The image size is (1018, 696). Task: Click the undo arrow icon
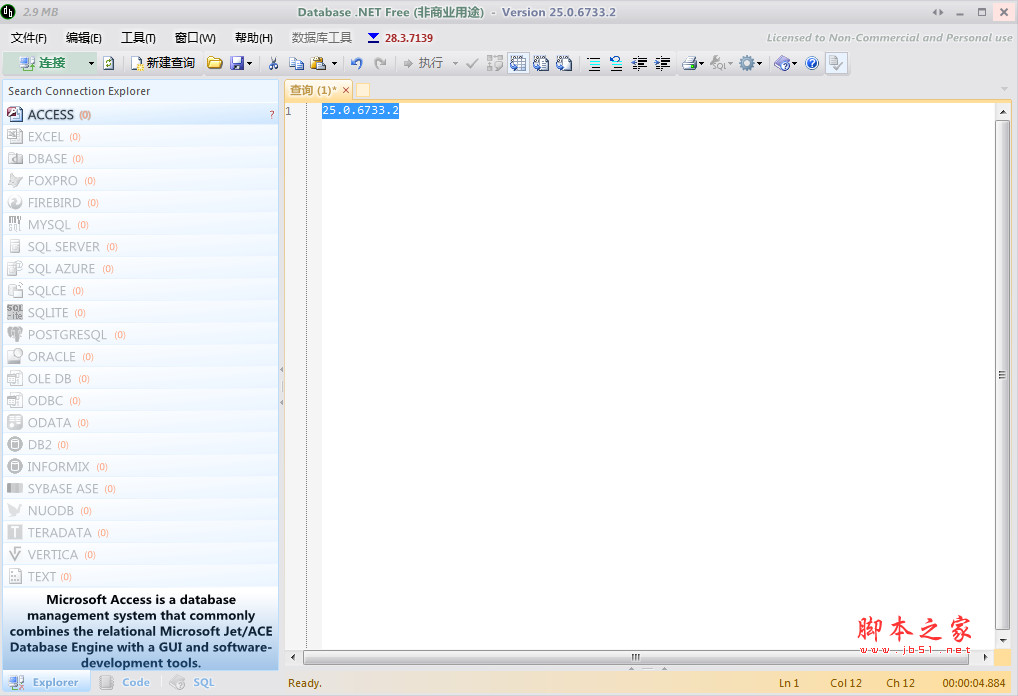click(x=356, y=63)
